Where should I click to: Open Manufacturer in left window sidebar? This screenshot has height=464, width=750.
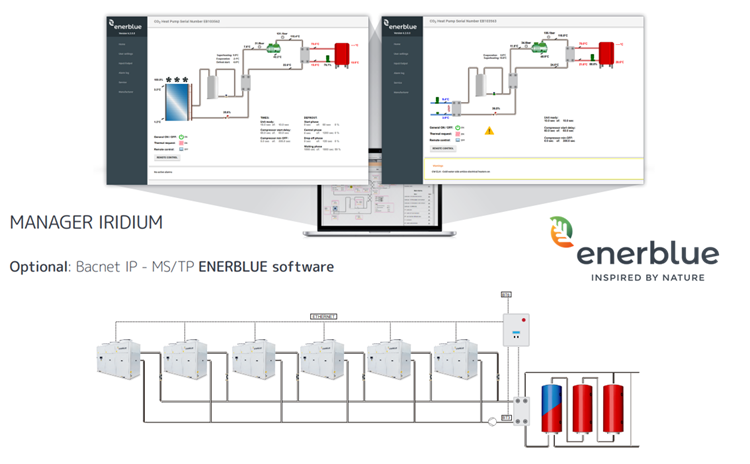tap(126, 92)
